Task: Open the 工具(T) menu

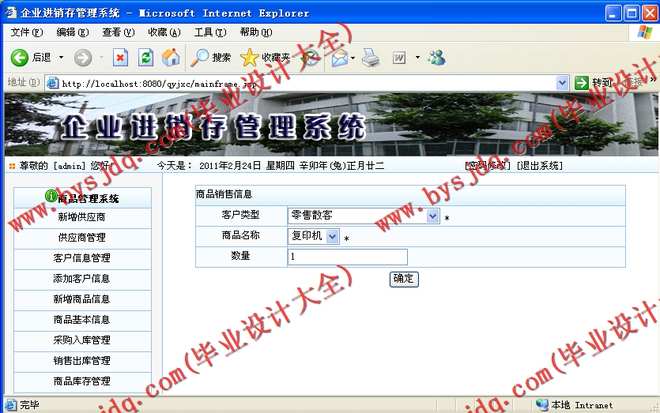Action: (x=210, y=33)
